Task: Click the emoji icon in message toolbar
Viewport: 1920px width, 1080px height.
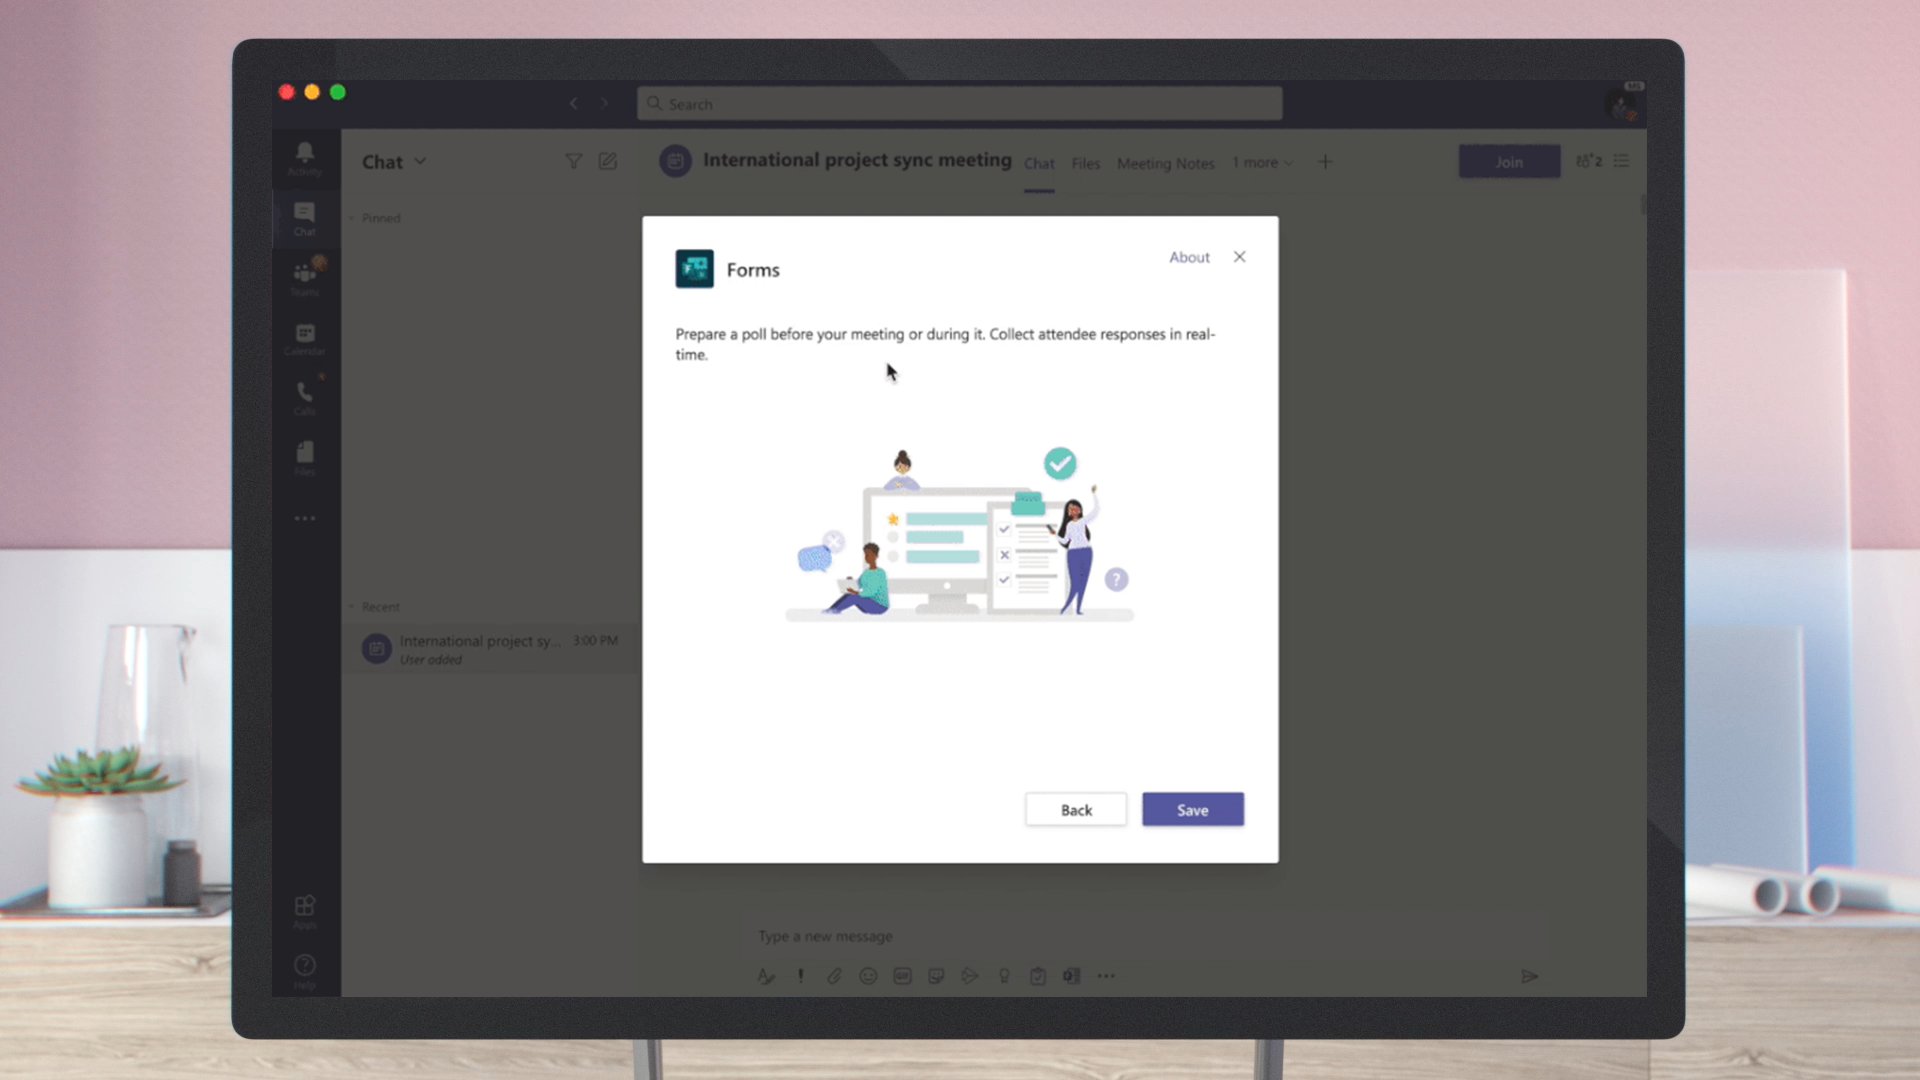Action: [868, 976]
